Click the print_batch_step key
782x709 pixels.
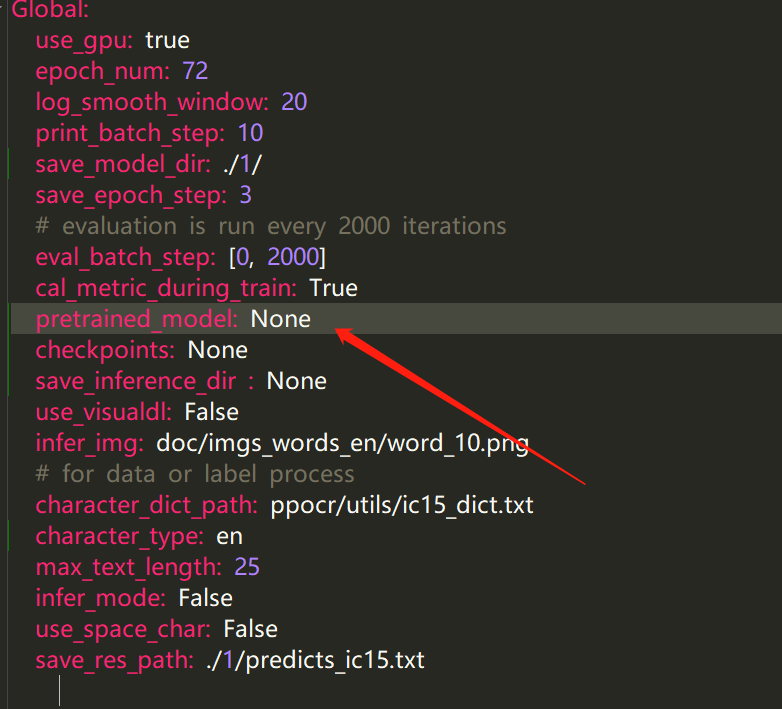pyautogui.click(x=130, y=134)
